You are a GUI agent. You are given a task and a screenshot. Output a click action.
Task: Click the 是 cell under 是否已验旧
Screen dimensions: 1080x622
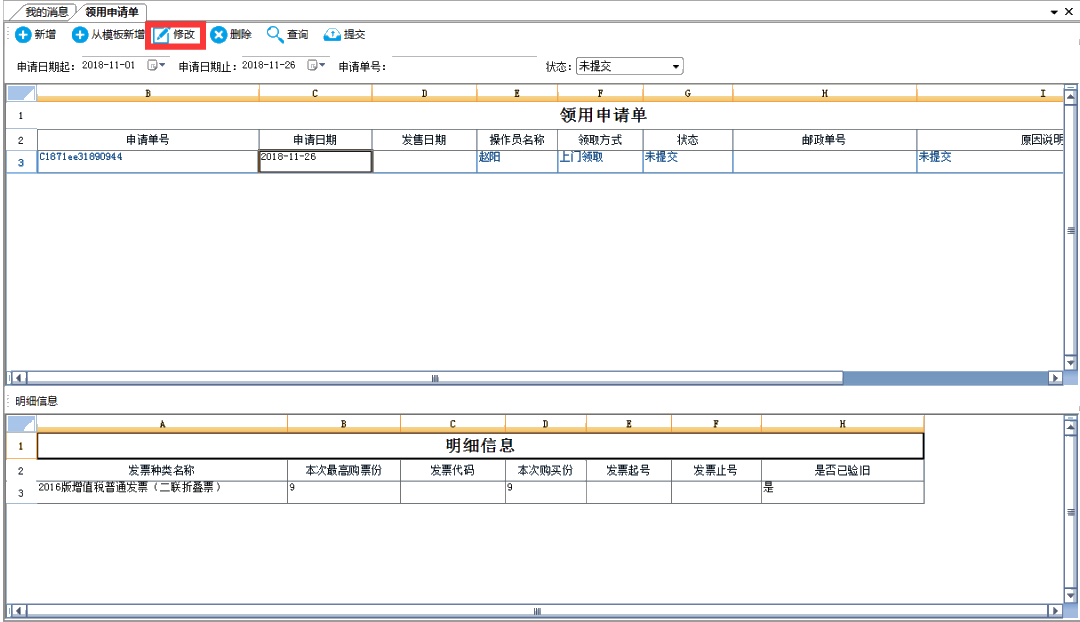click(x=842, y=492)
